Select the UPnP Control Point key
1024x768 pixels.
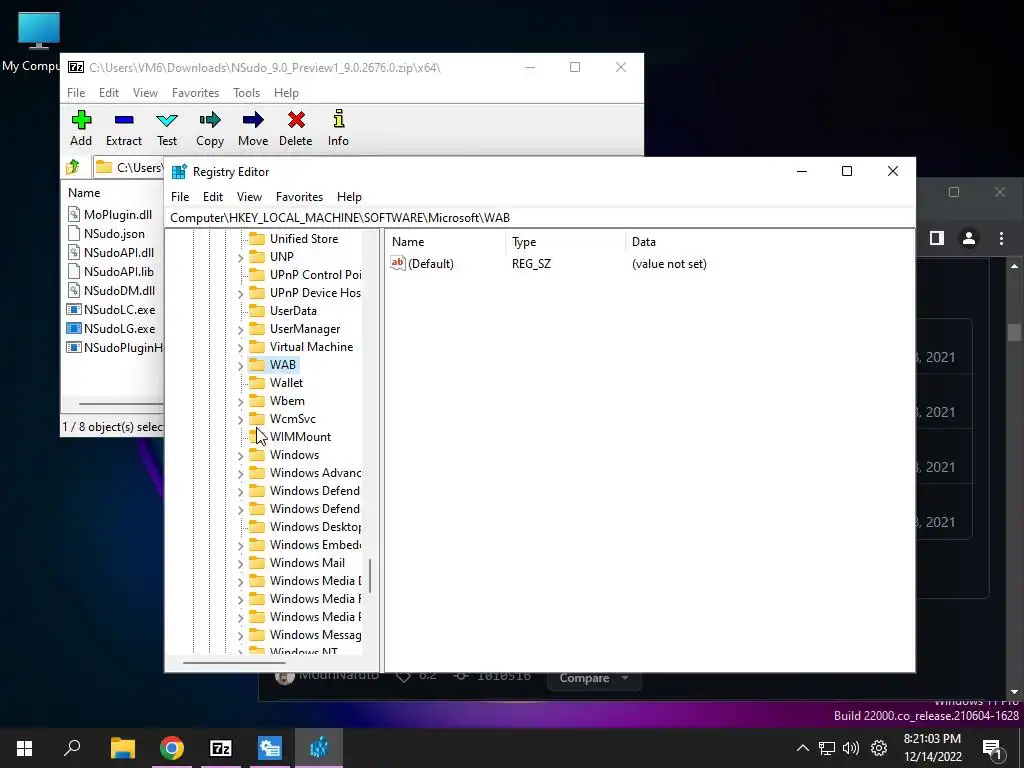[x=315, y=274]
